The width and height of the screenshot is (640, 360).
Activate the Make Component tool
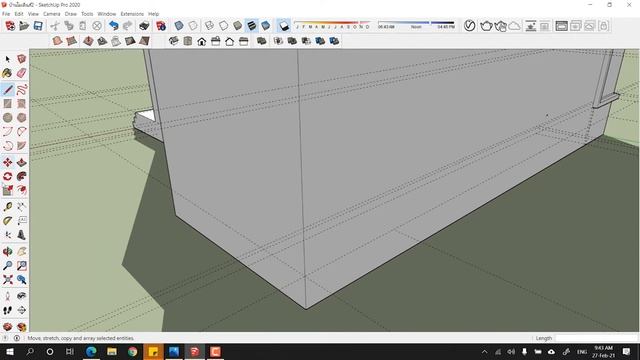pyautogui.click(x=22, y=59)
